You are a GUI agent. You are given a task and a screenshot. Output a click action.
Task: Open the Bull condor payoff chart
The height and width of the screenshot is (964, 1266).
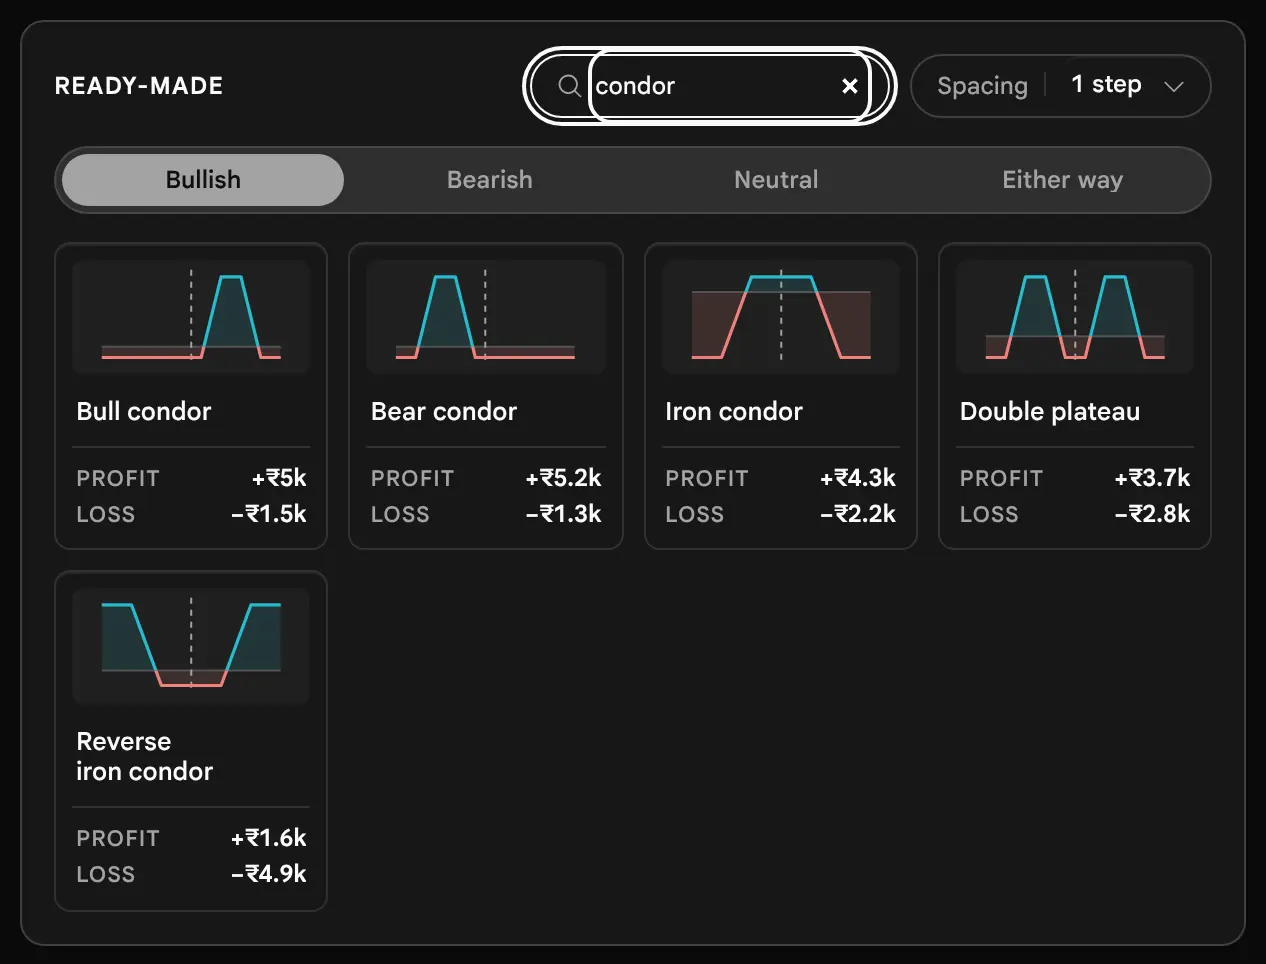[191, 317]
